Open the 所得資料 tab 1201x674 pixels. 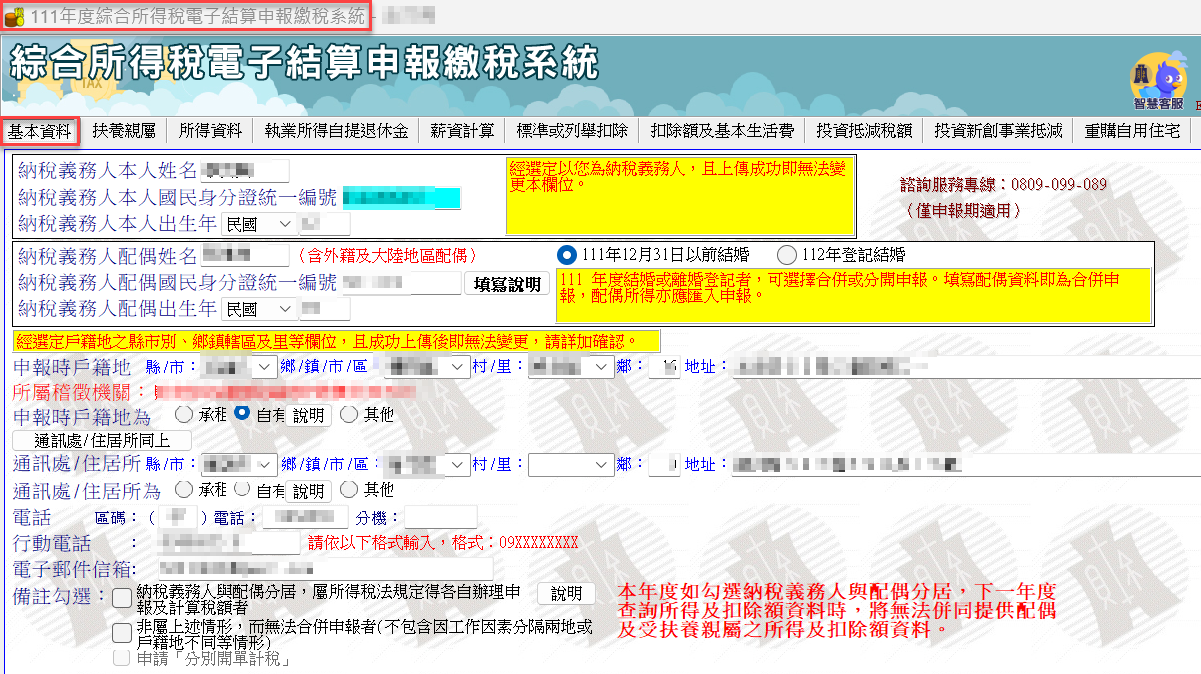click(x=210, y=131)
